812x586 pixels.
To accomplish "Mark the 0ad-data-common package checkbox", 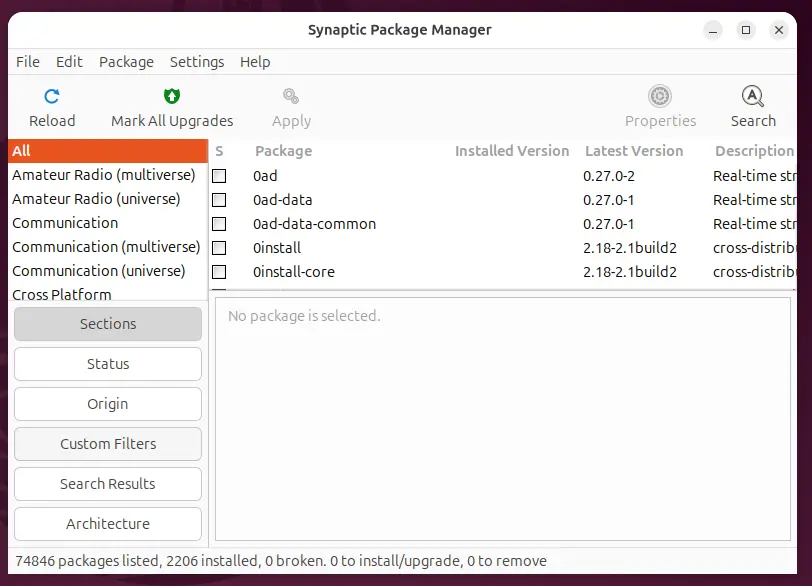I will [219, 224].
